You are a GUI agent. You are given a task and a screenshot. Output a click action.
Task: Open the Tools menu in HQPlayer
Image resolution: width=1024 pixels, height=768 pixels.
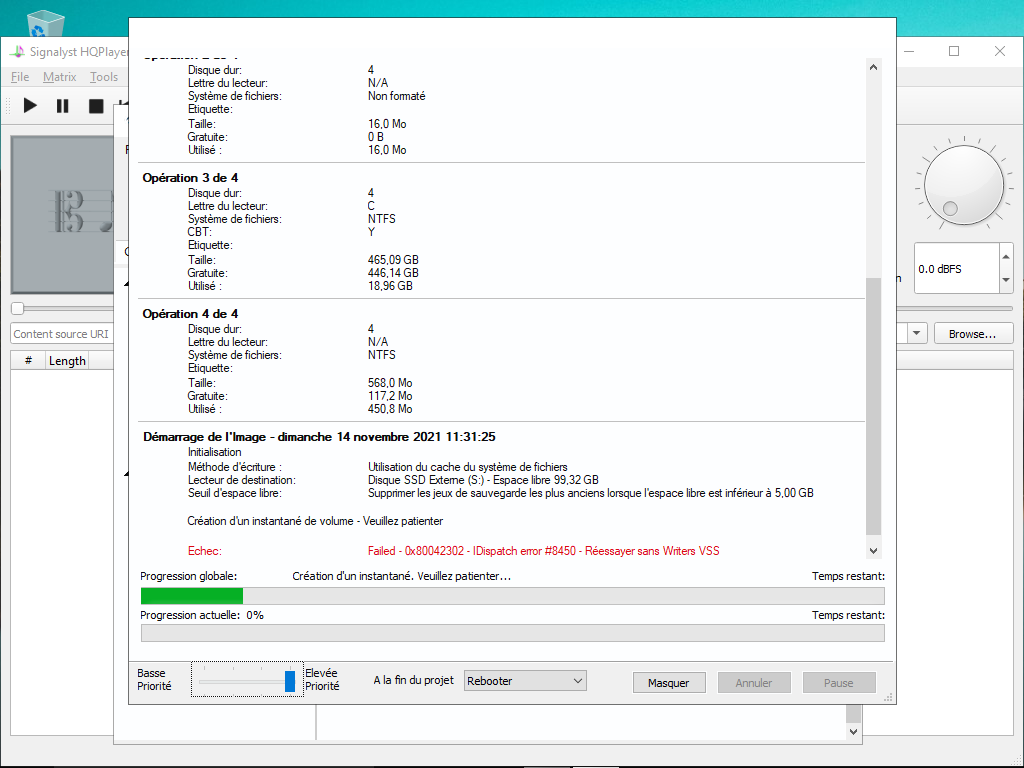(104, 77)
